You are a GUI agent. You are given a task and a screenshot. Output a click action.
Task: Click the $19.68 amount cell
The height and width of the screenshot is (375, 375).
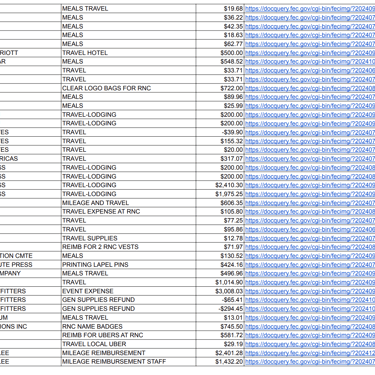click(x=220, y=9)
